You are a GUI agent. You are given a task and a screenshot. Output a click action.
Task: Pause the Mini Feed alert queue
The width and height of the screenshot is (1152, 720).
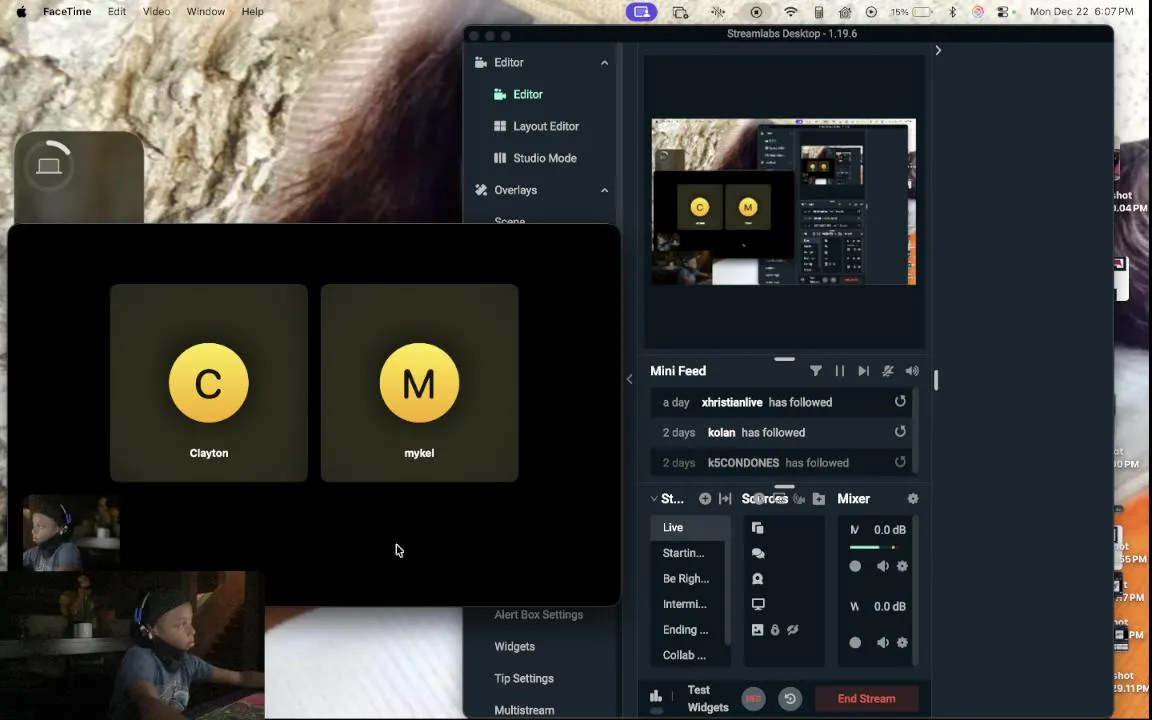coord(840,371)
